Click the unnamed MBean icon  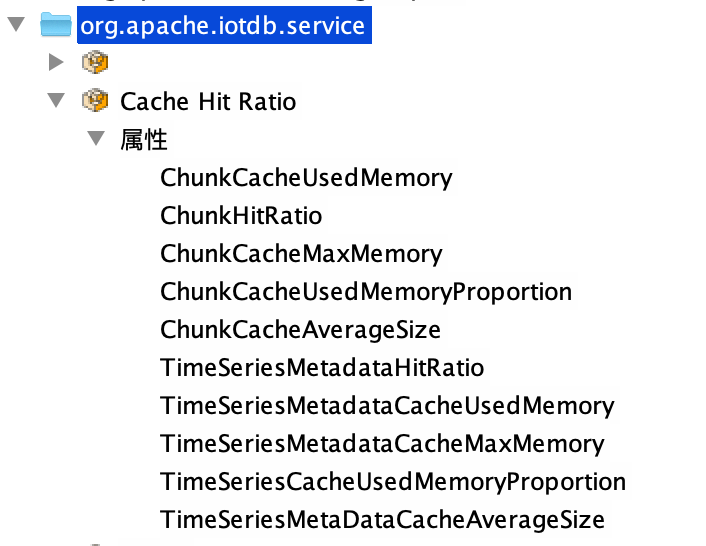click(95, 63)
